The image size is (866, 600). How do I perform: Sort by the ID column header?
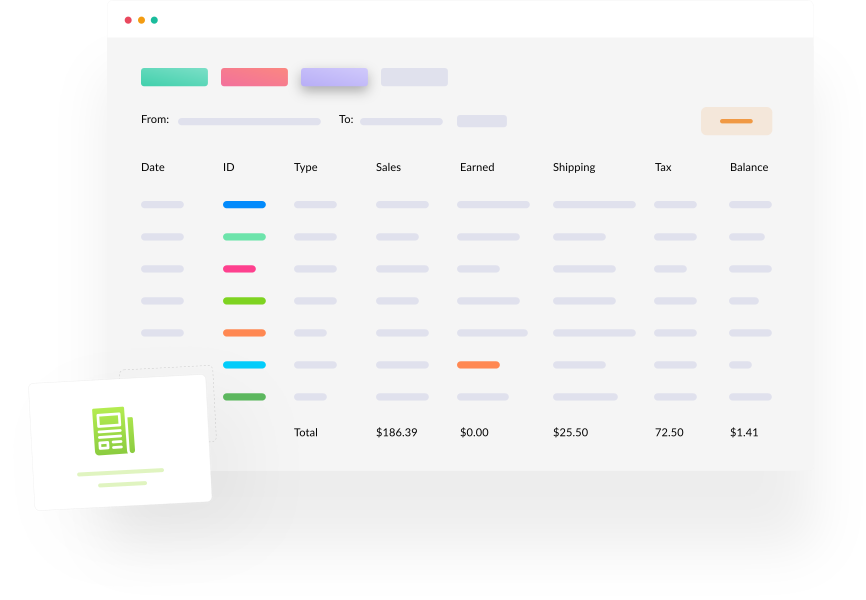click(229, 167)
